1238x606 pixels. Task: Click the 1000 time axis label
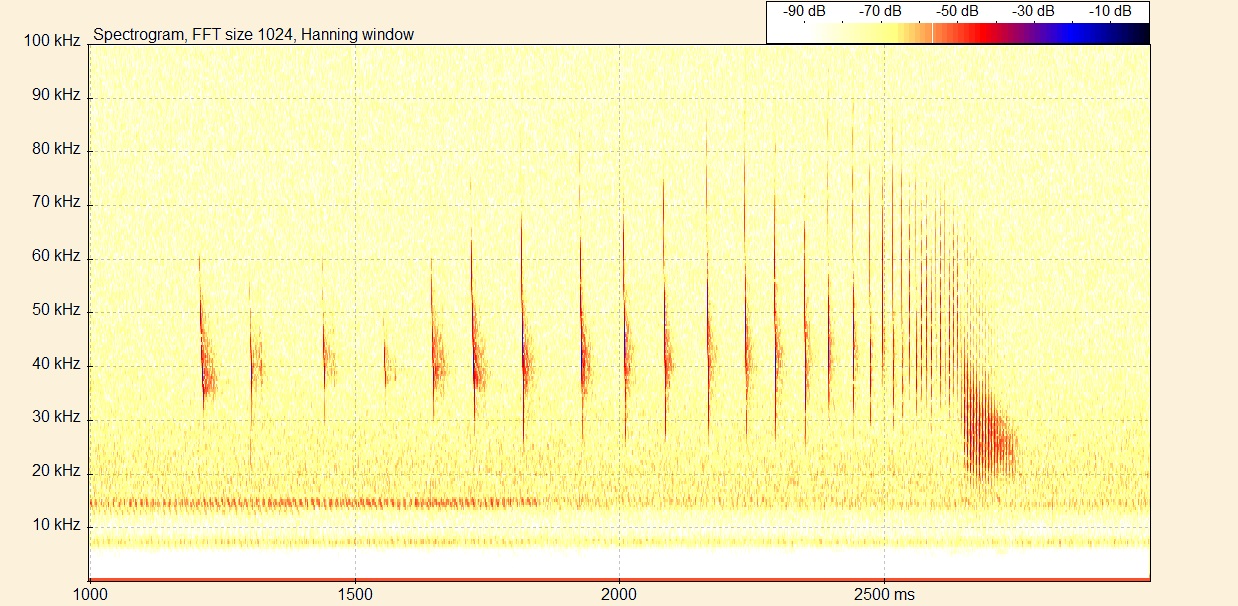coord(90,595)
